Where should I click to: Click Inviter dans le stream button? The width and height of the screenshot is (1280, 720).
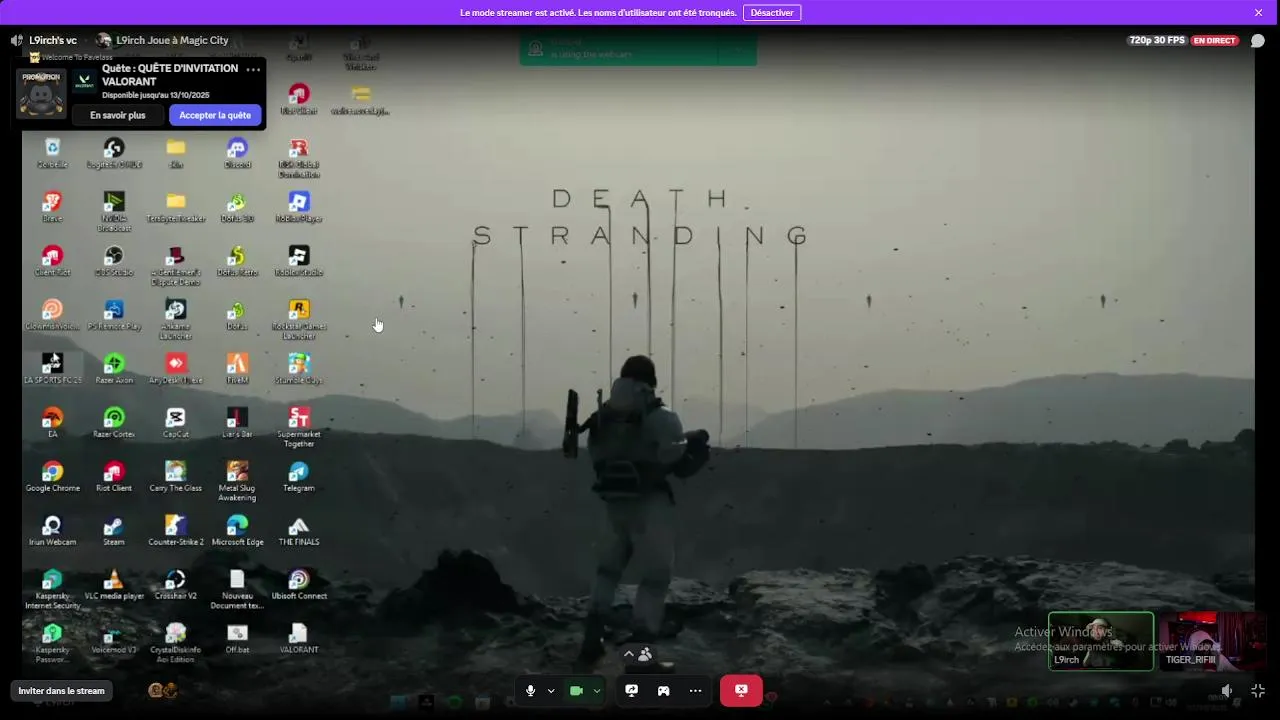click(61, 691)
